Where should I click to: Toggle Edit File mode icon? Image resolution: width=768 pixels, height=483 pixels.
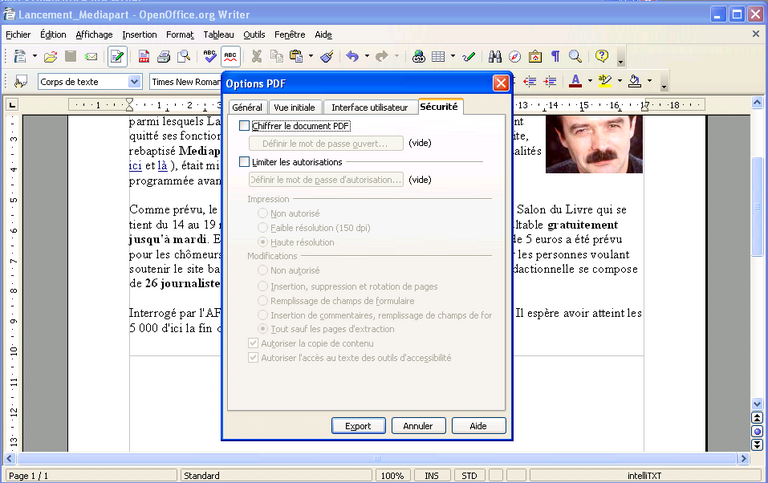tap(118, 57)
